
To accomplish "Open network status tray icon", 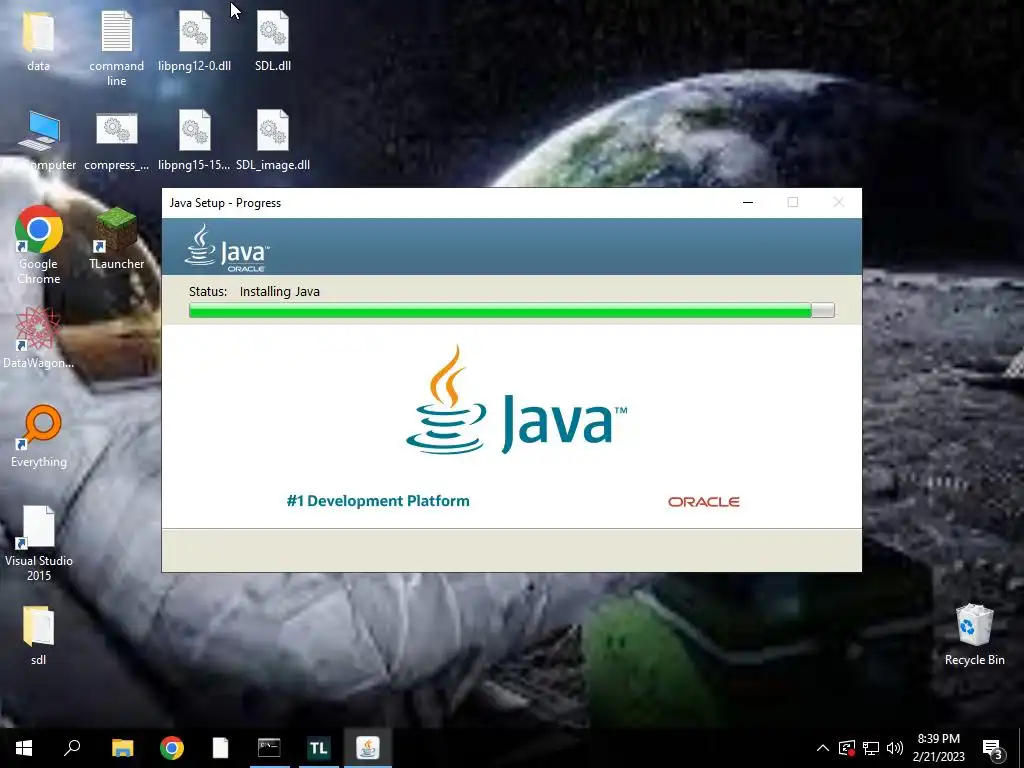I will (871, 748).
